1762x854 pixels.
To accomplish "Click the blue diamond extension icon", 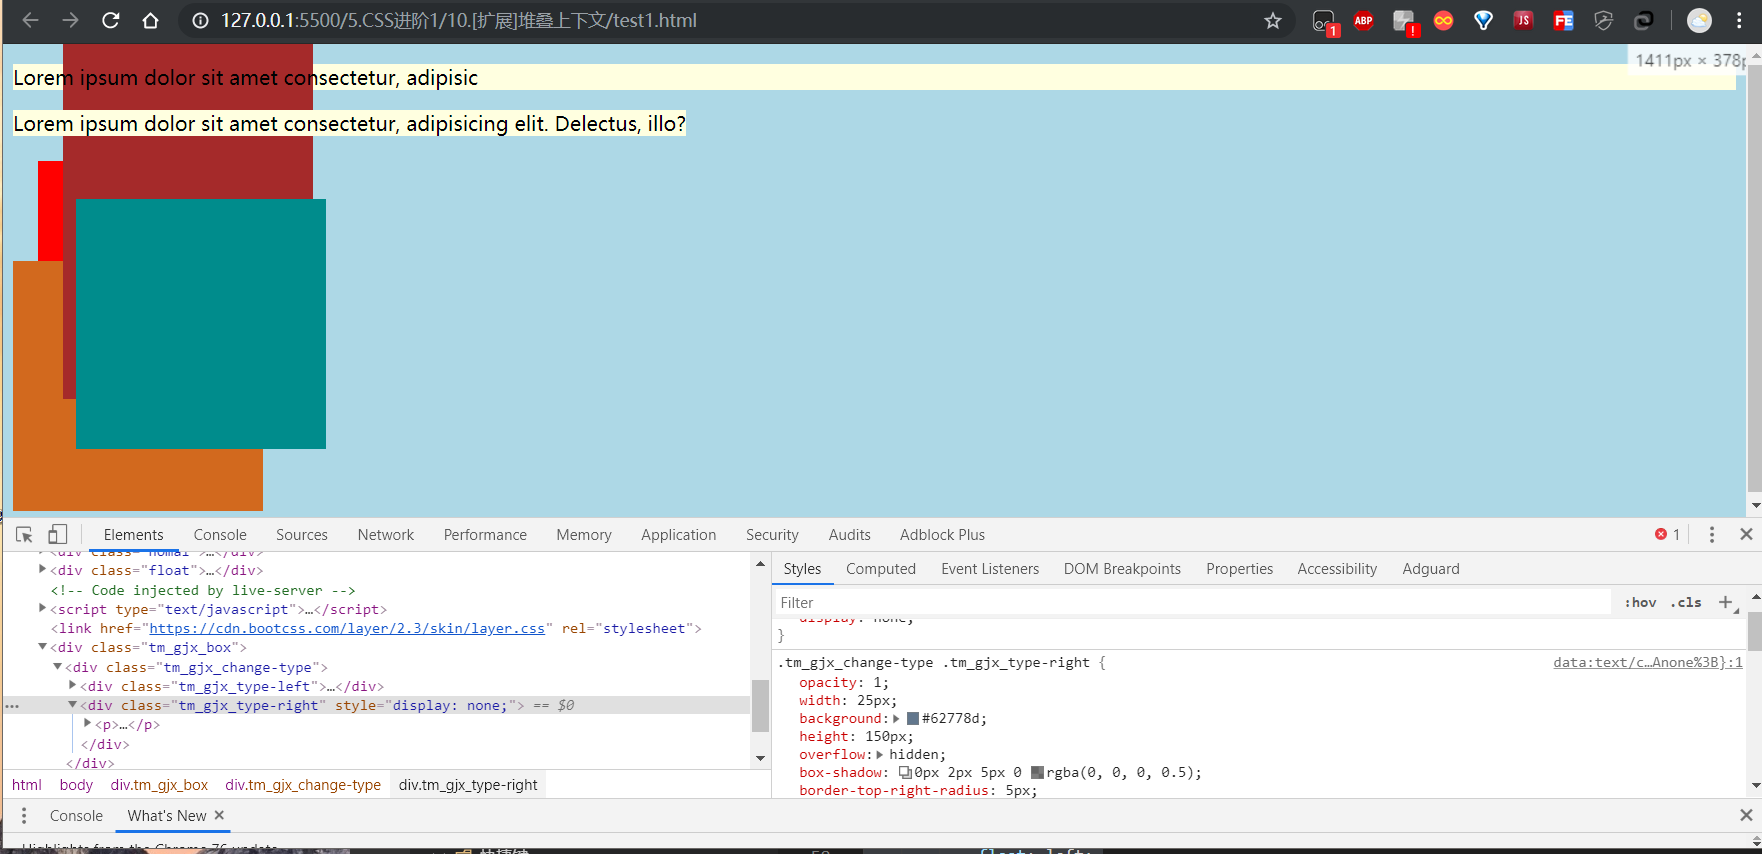I will [1483, 20].
